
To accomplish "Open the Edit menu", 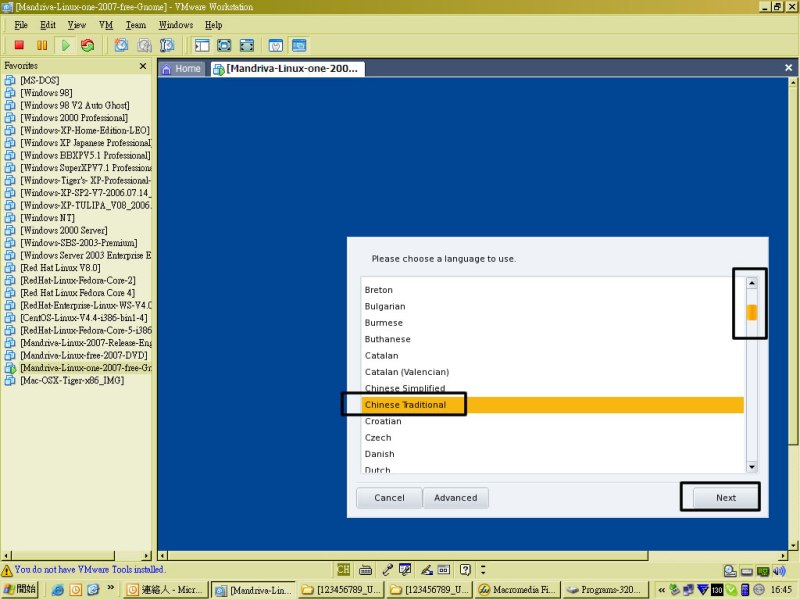I will pos(48,25).
